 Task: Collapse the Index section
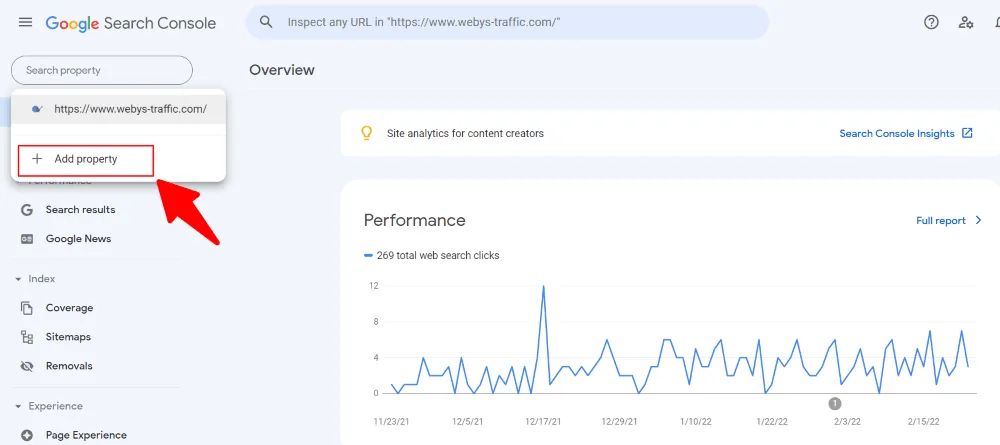pos(18,279)
